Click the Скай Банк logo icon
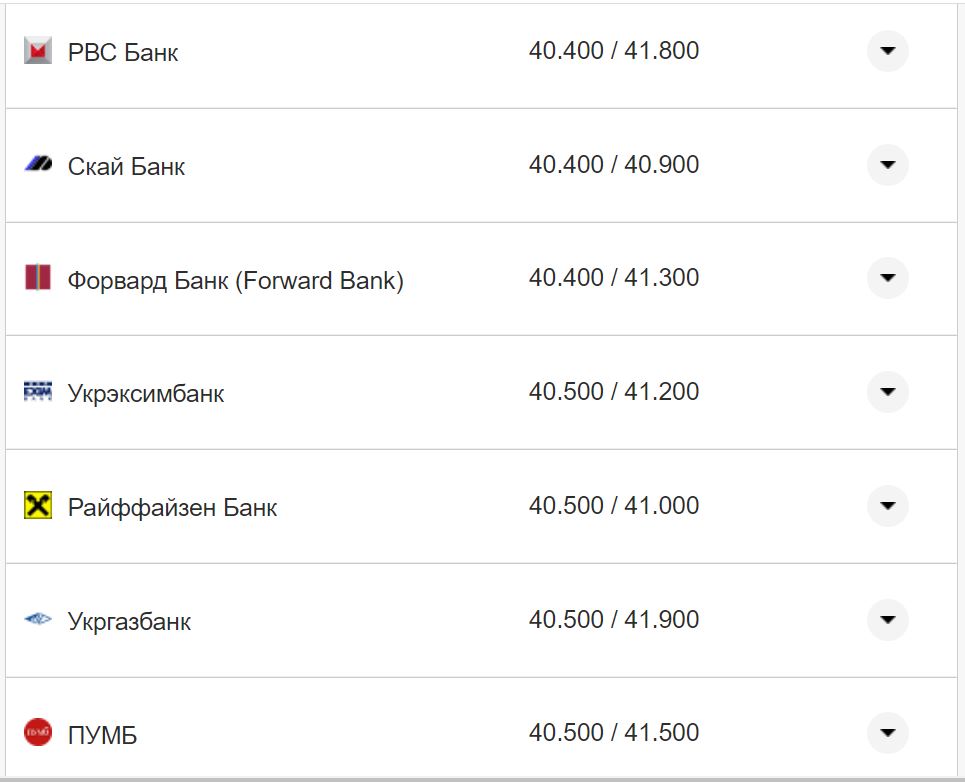The height and width of the screenshot is (782, 965). tap(38, 164)
